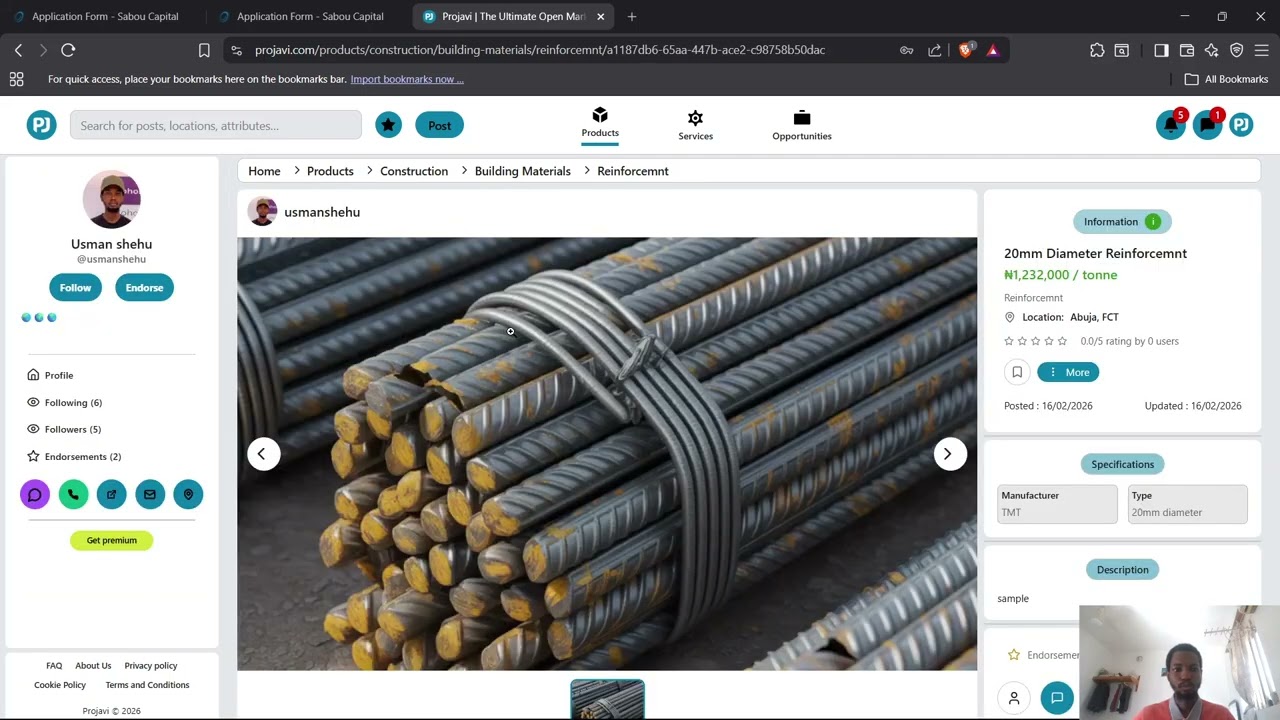The width and height of the screenshot is (1280, 720).
Task: Open Usman shehu's profile picture
Action: point(111,199)
